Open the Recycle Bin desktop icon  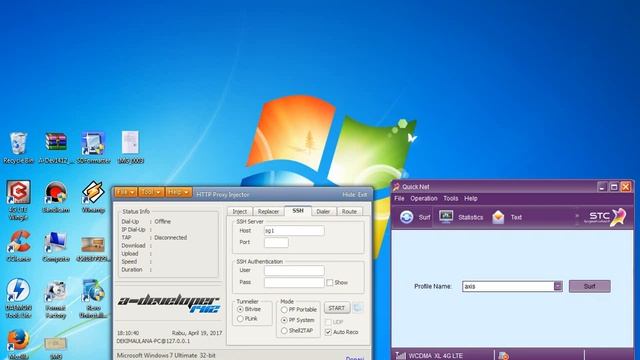click(18, 144)
